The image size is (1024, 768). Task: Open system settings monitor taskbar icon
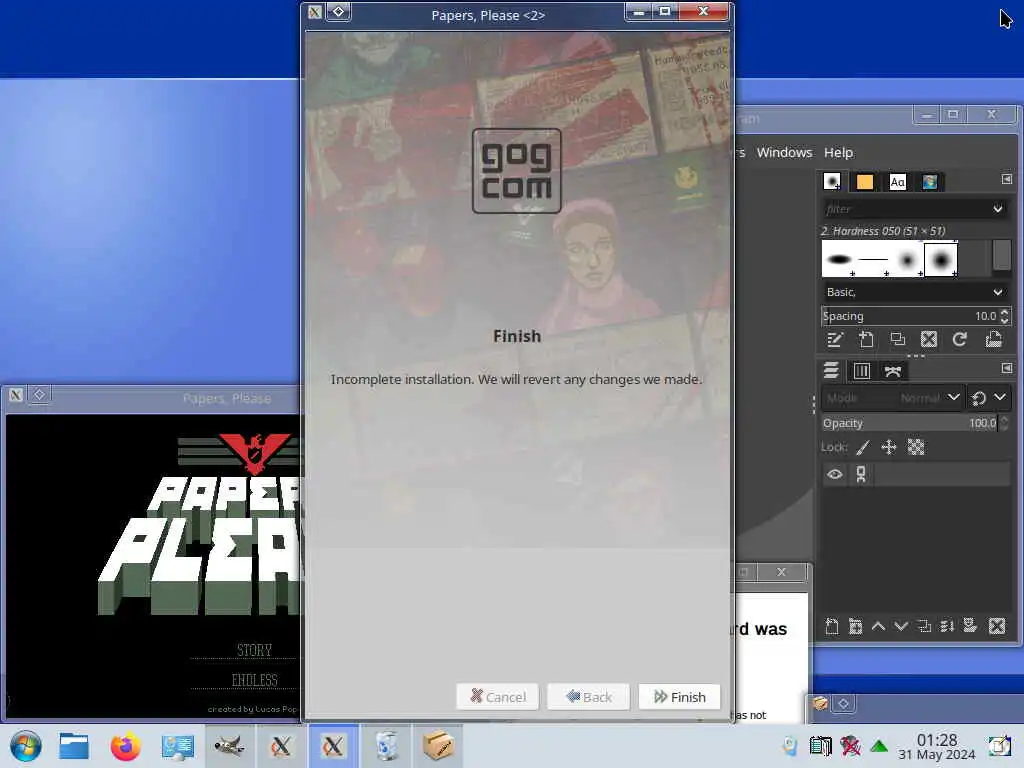(x=177, y=747)
